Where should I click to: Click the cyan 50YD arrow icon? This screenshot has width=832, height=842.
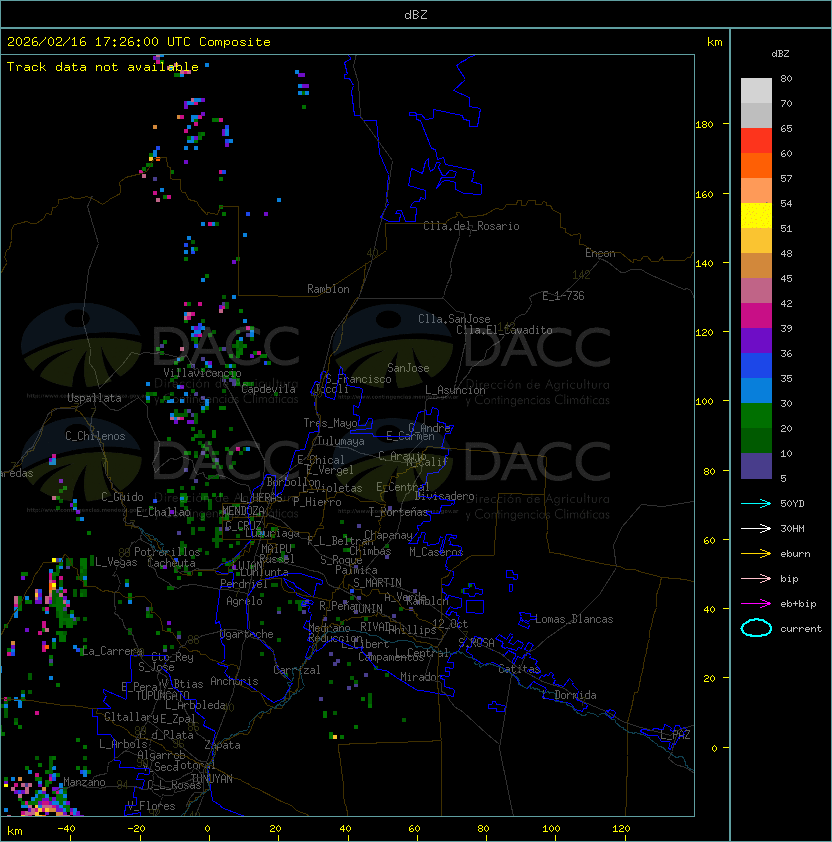click(756, 503)
